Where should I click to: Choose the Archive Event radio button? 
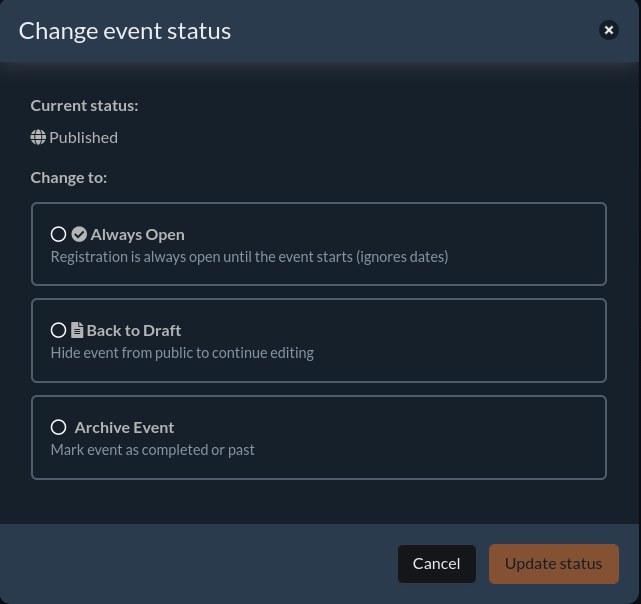pos(58,427)
